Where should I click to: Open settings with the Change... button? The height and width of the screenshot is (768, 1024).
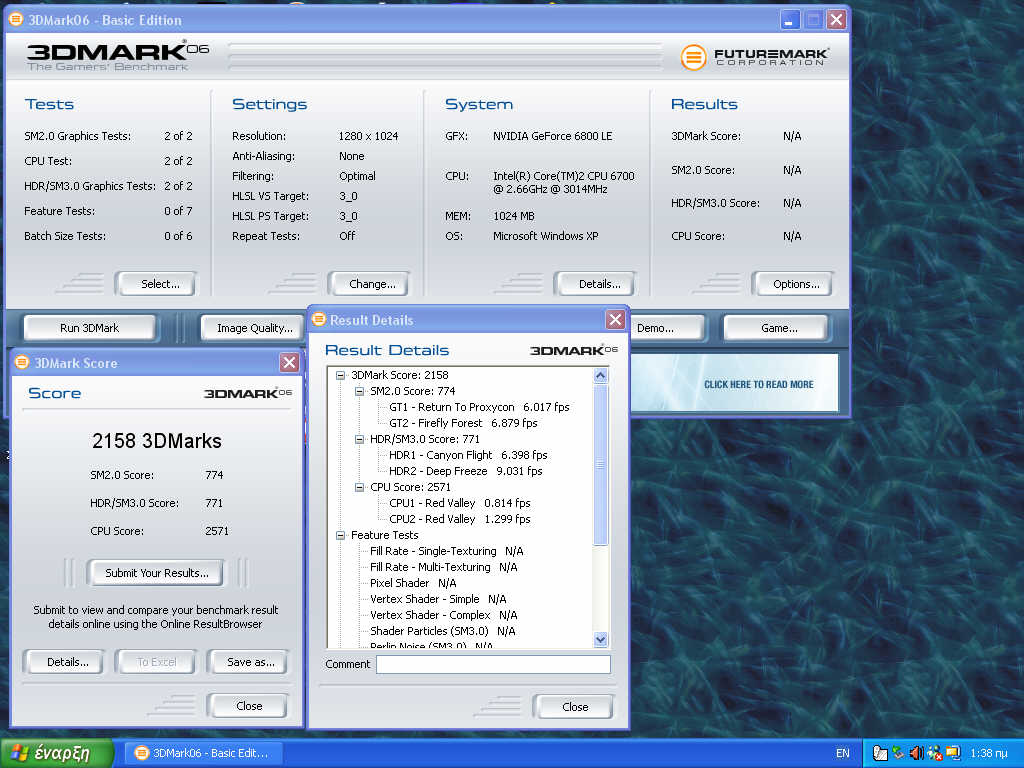click(x=369, y=284)
